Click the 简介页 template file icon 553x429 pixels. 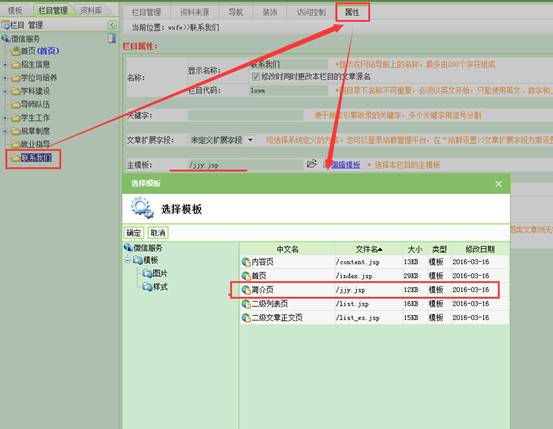point(246,290)
